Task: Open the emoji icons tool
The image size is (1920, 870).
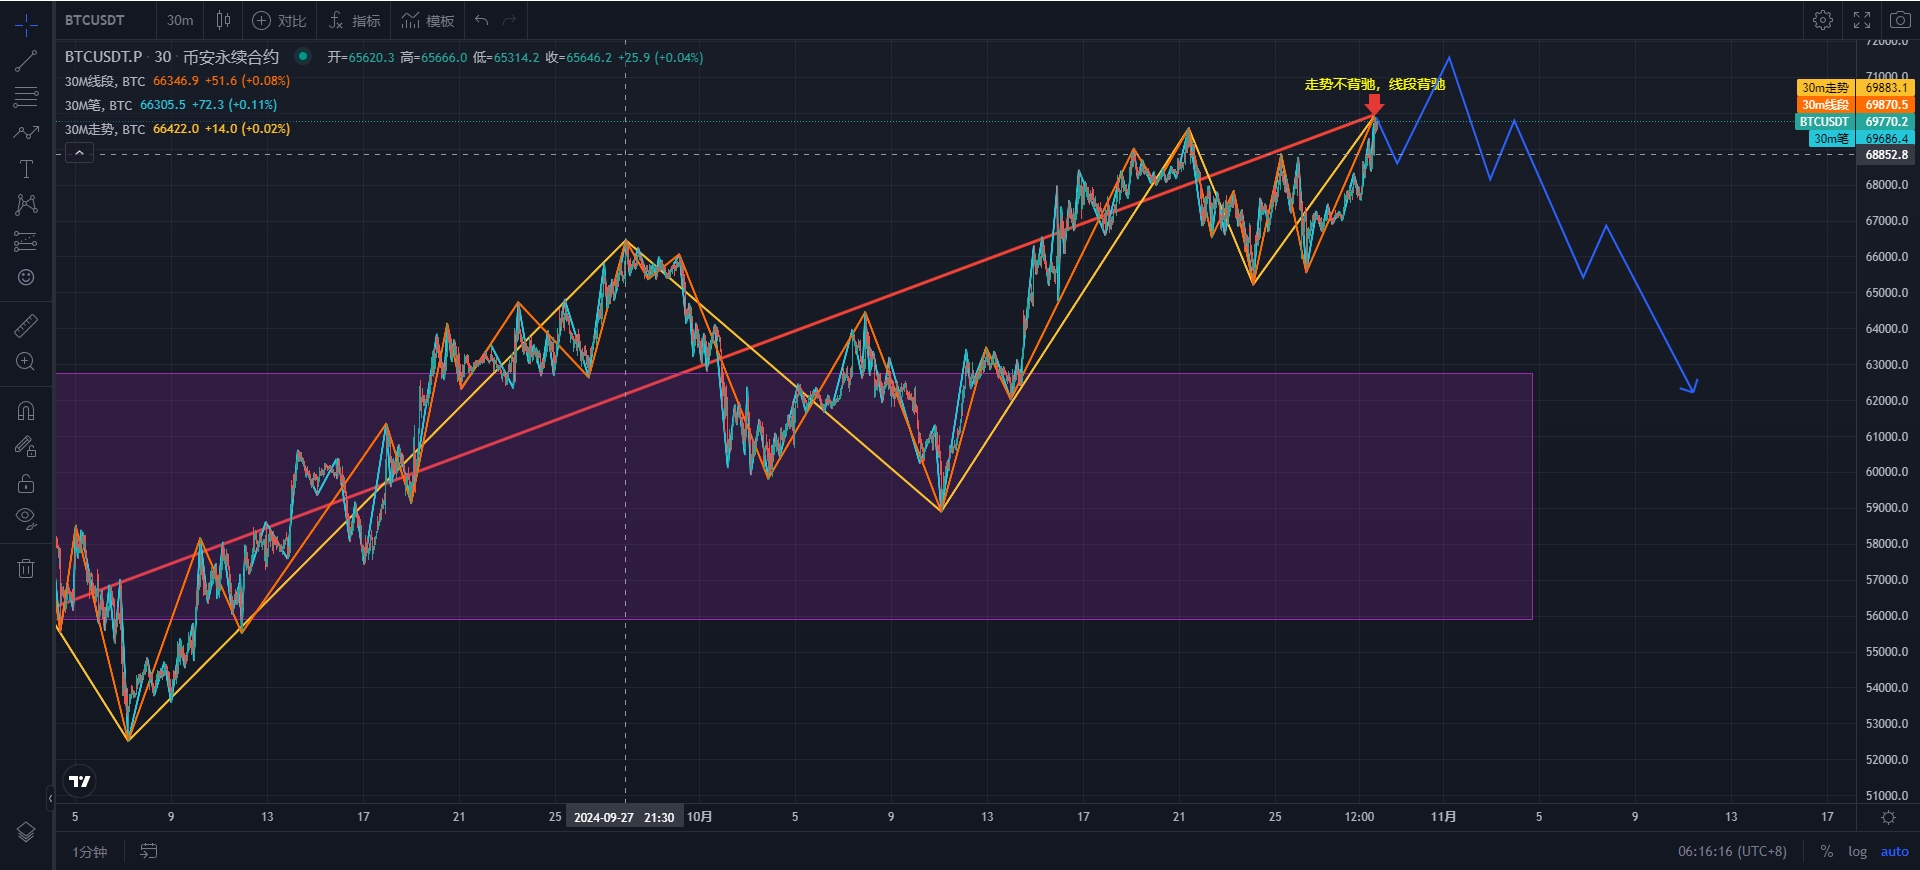Action: 26,277
